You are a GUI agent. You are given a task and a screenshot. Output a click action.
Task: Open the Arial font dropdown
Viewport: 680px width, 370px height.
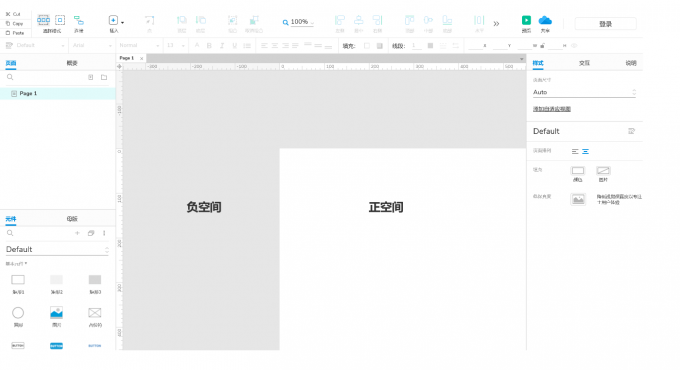click(92, 45)
